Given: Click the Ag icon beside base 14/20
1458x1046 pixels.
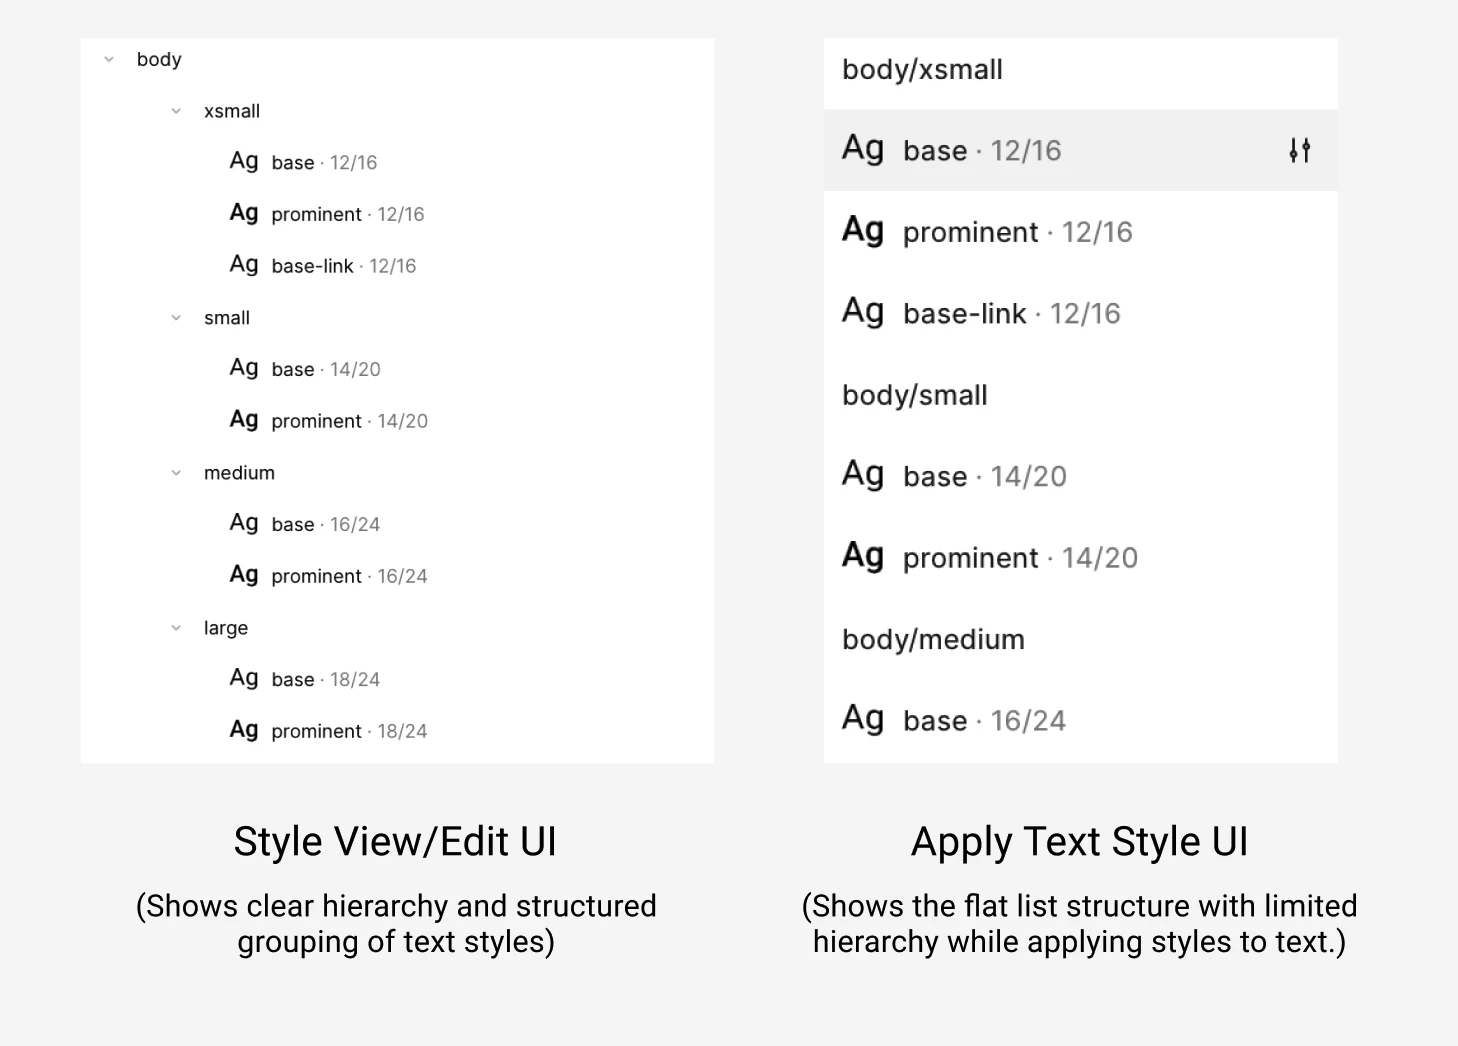Looking at the screenshot, I should (x=243, y=367).
